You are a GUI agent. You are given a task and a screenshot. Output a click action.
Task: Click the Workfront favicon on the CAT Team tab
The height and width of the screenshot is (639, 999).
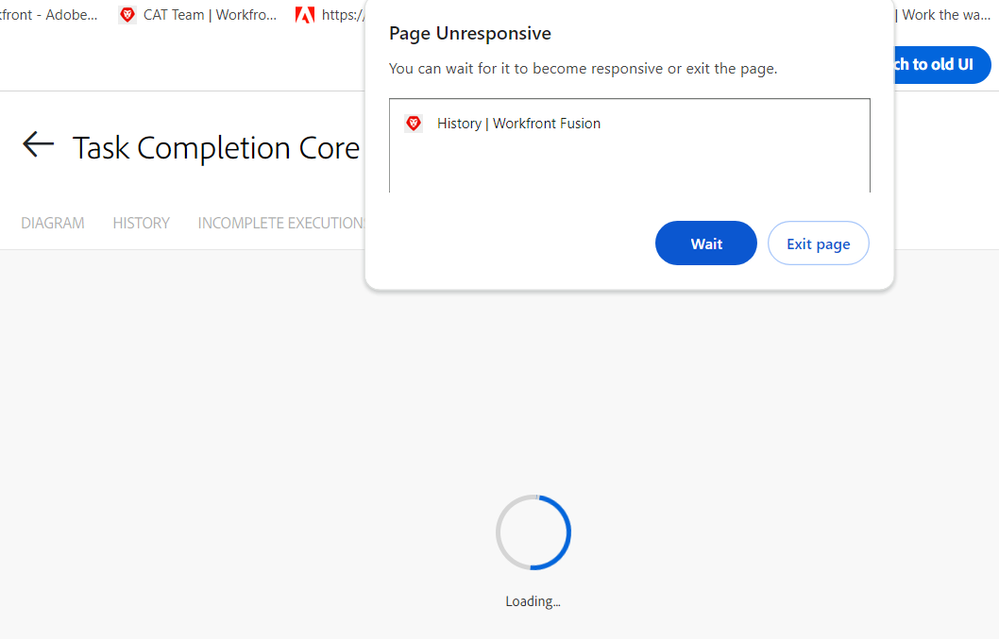[126, 15]
